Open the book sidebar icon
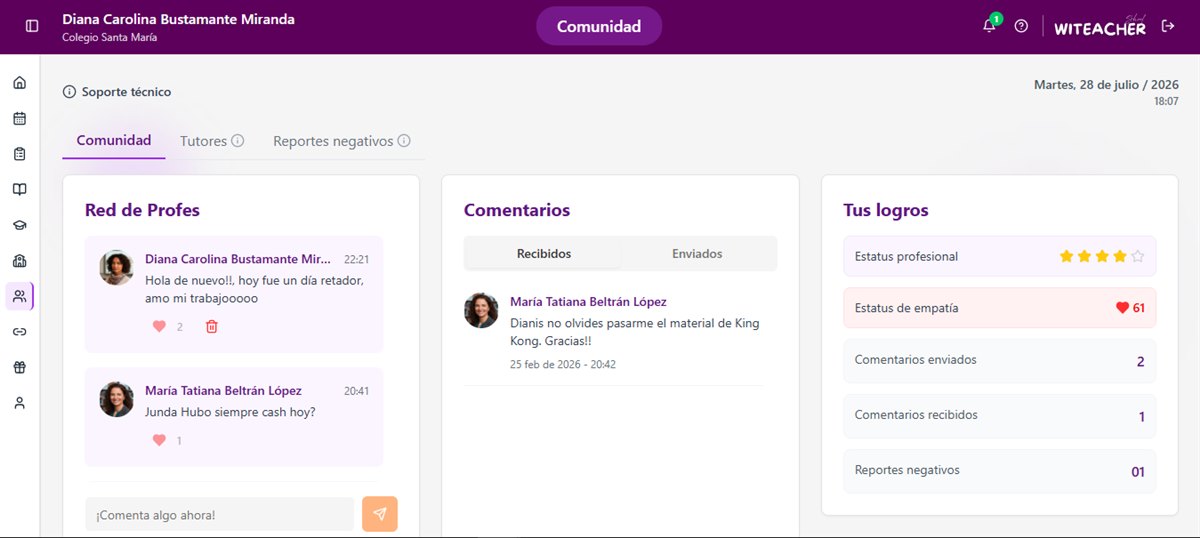The image size is (1200, 538). tap(19, 189)
